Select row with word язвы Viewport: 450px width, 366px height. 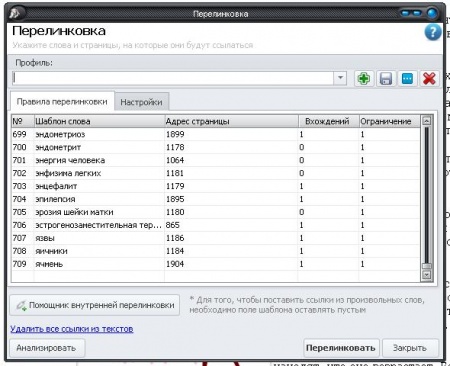(x=215, y=238)
